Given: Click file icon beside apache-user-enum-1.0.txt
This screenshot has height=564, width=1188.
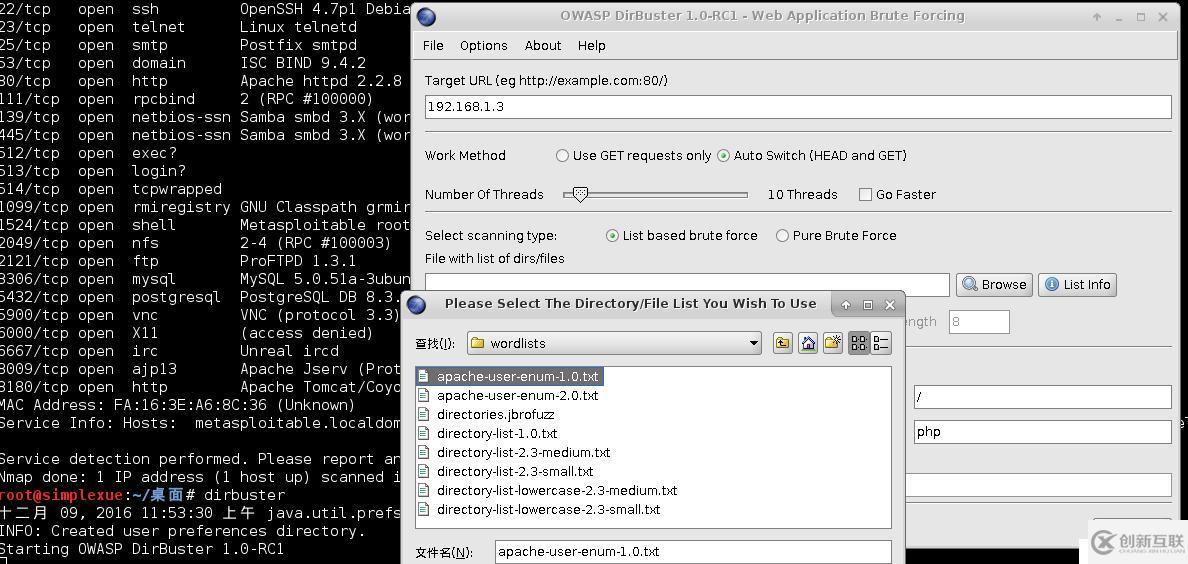Looking at the screenshot, I should 424,377.
